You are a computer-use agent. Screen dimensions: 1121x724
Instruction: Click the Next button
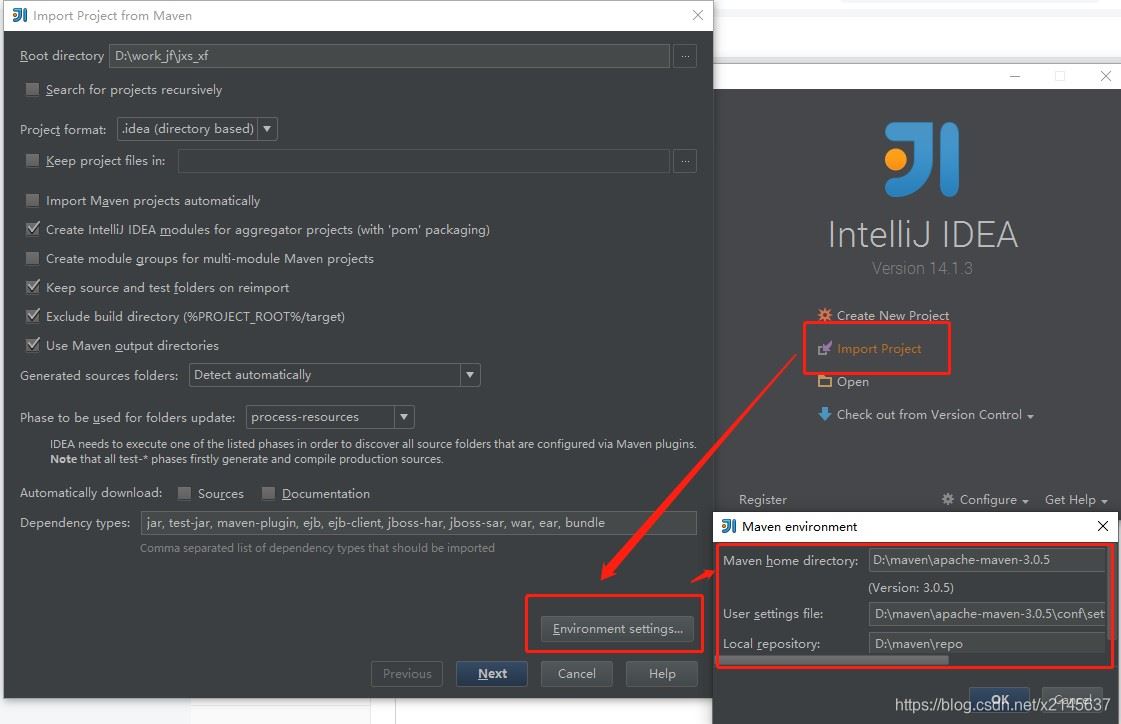(492, 673)
